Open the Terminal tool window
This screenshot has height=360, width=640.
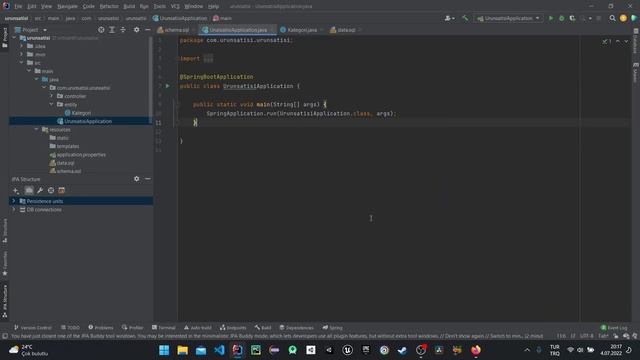click(164, 328)
